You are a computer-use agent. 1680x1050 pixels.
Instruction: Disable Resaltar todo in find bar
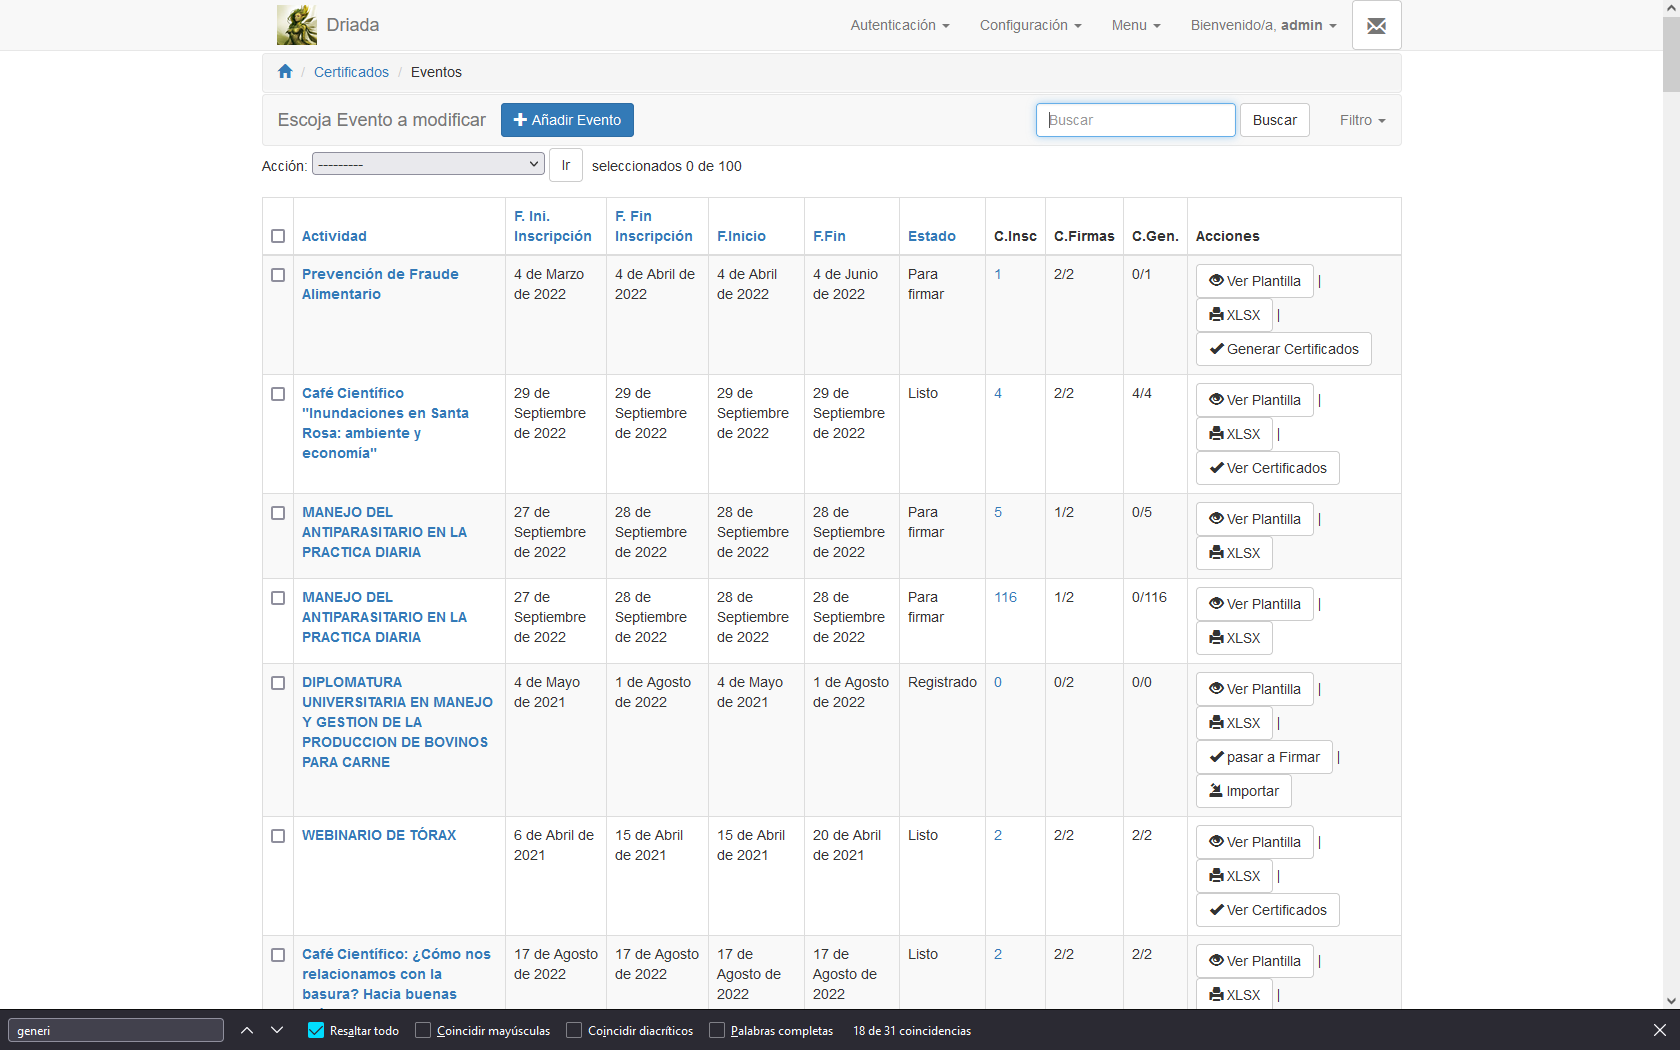point(316,1030)
